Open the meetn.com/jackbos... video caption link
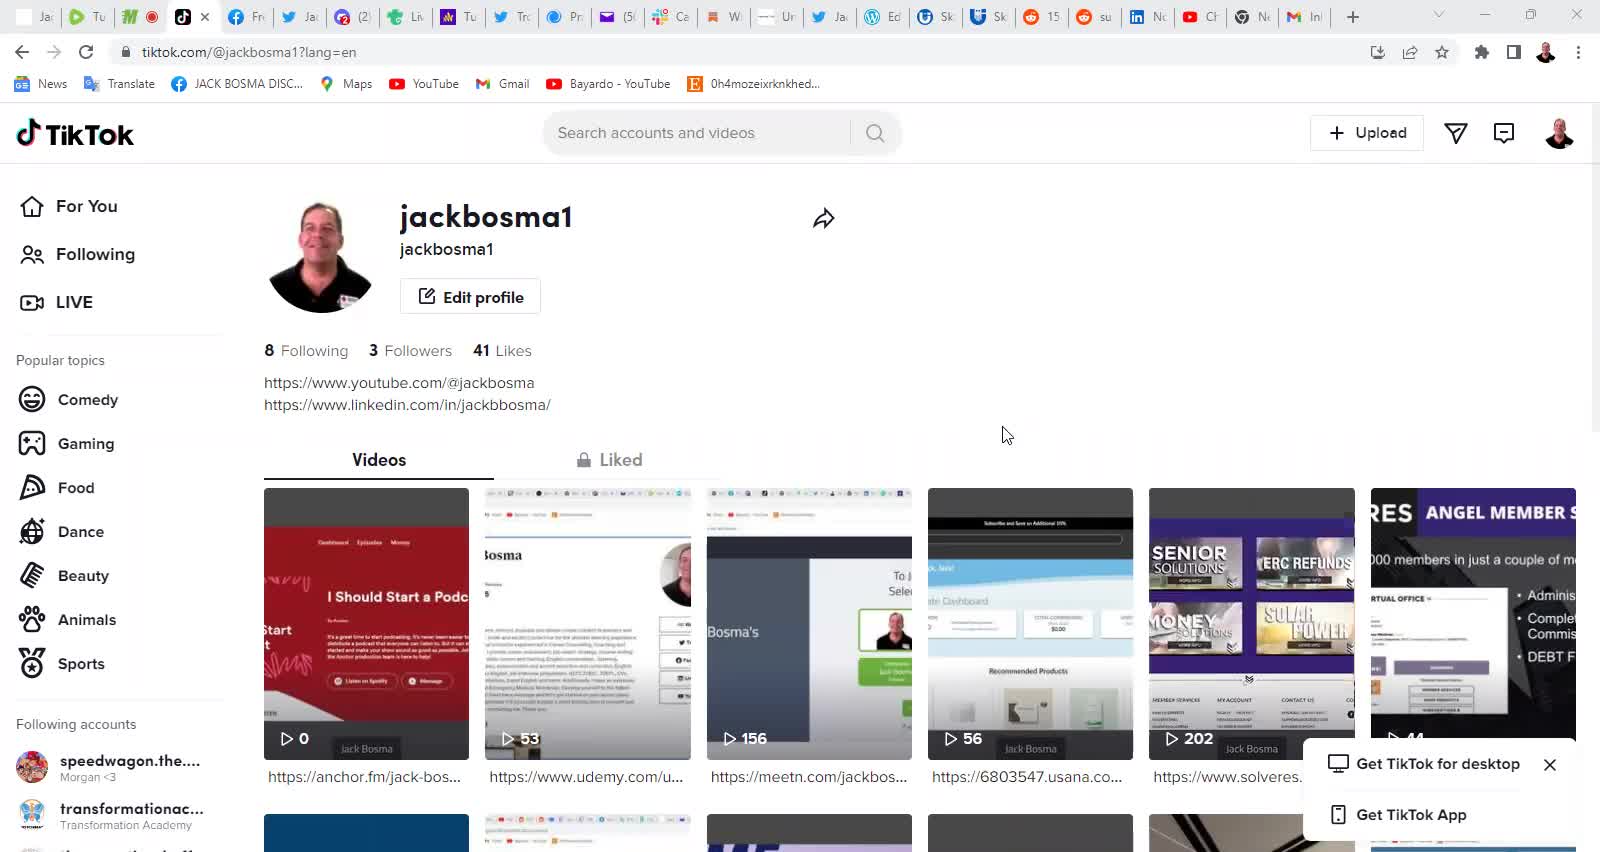Screen dimensions: 1600x852 click(809, 777)
